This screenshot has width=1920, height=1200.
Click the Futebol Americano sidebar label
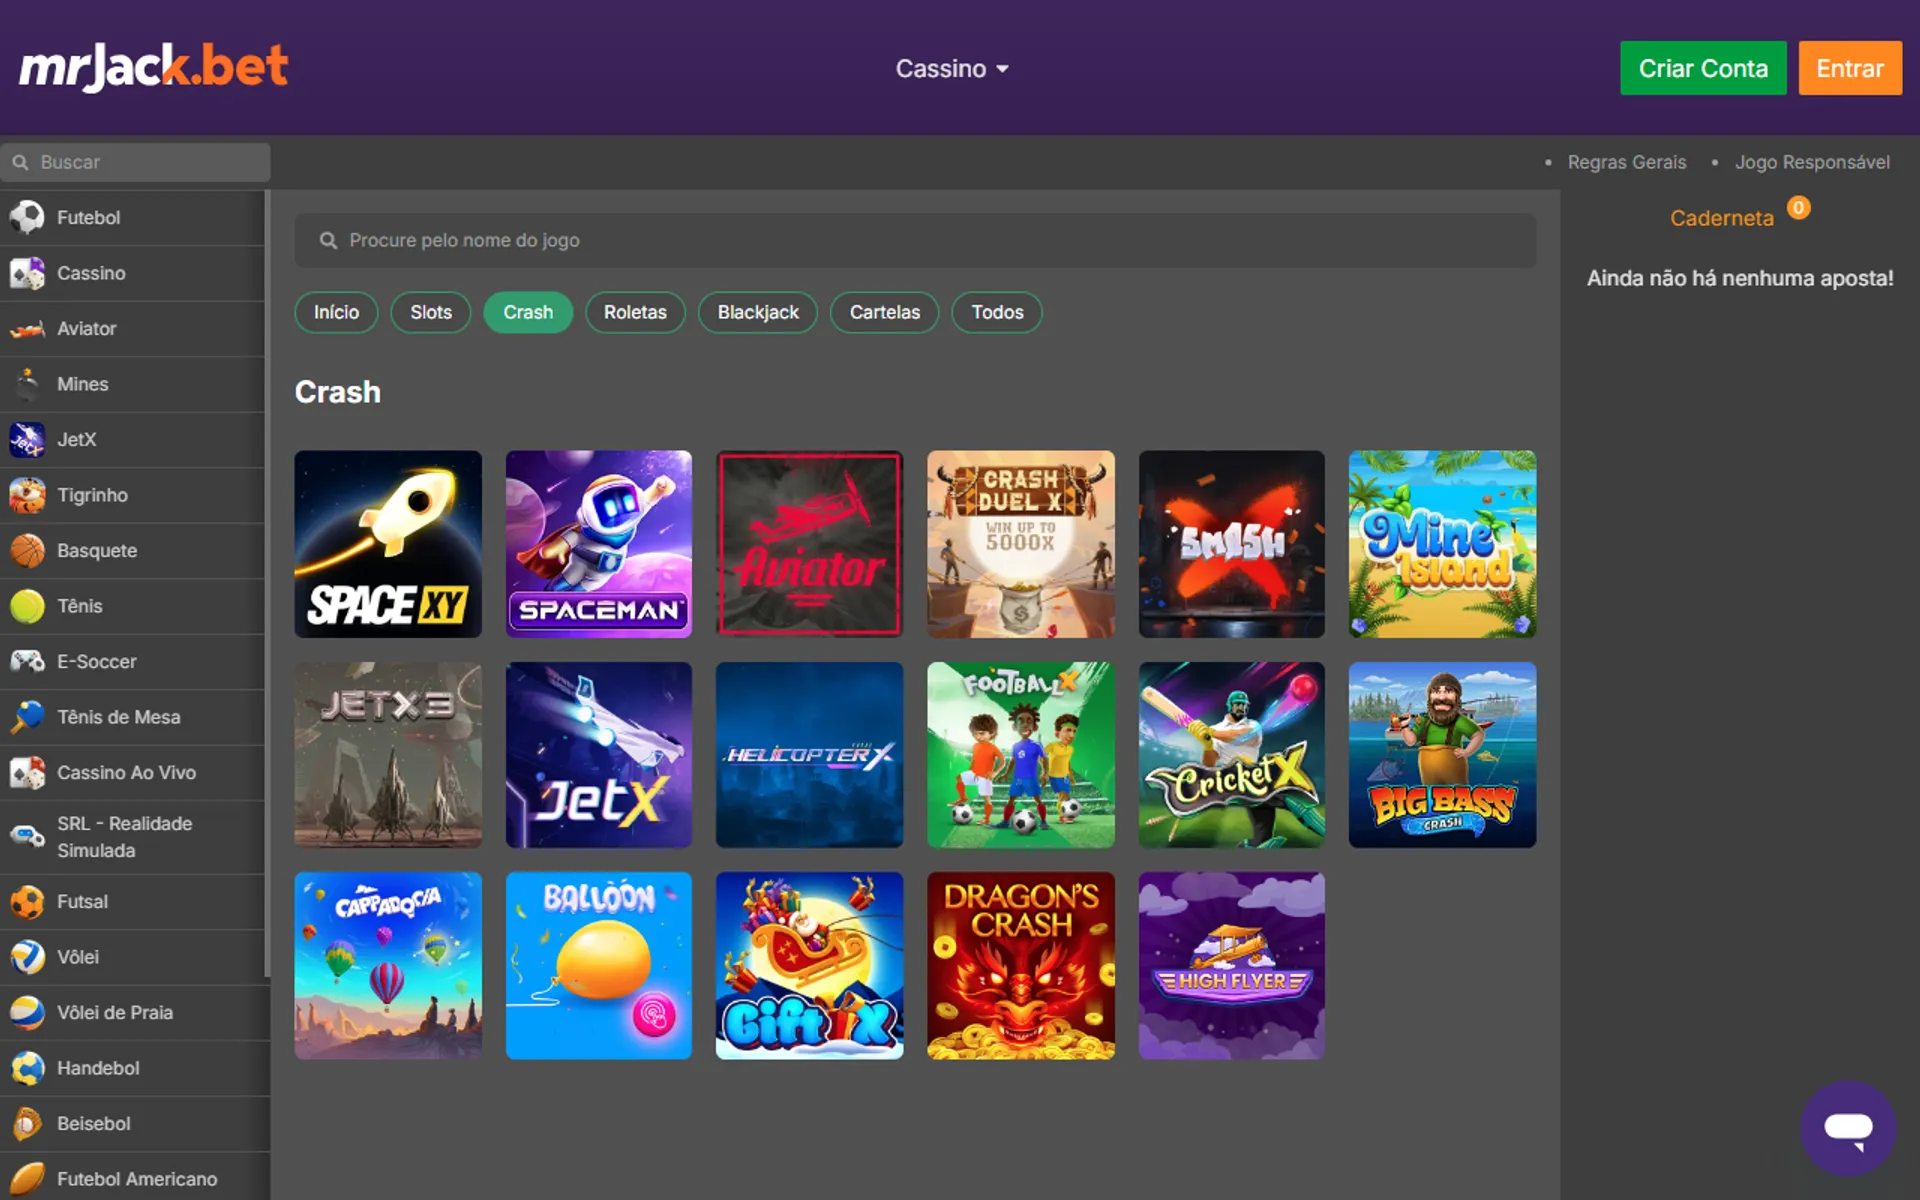click(137, 1179)
